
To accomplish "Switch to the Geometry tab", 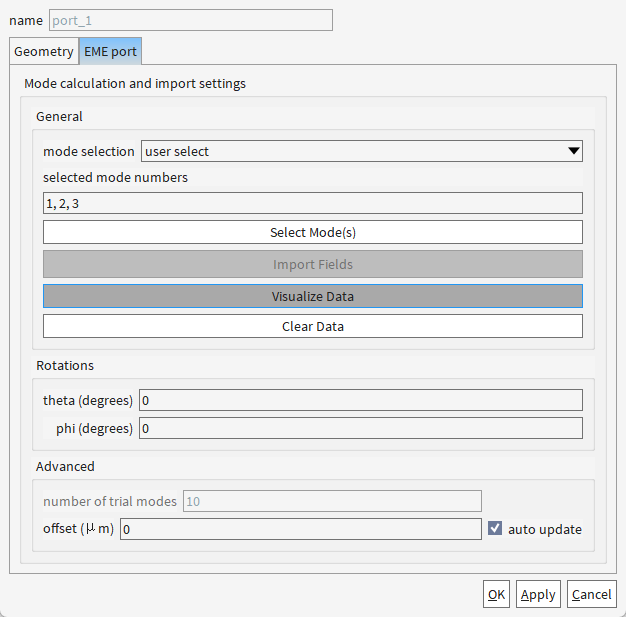I will [44, 52].
